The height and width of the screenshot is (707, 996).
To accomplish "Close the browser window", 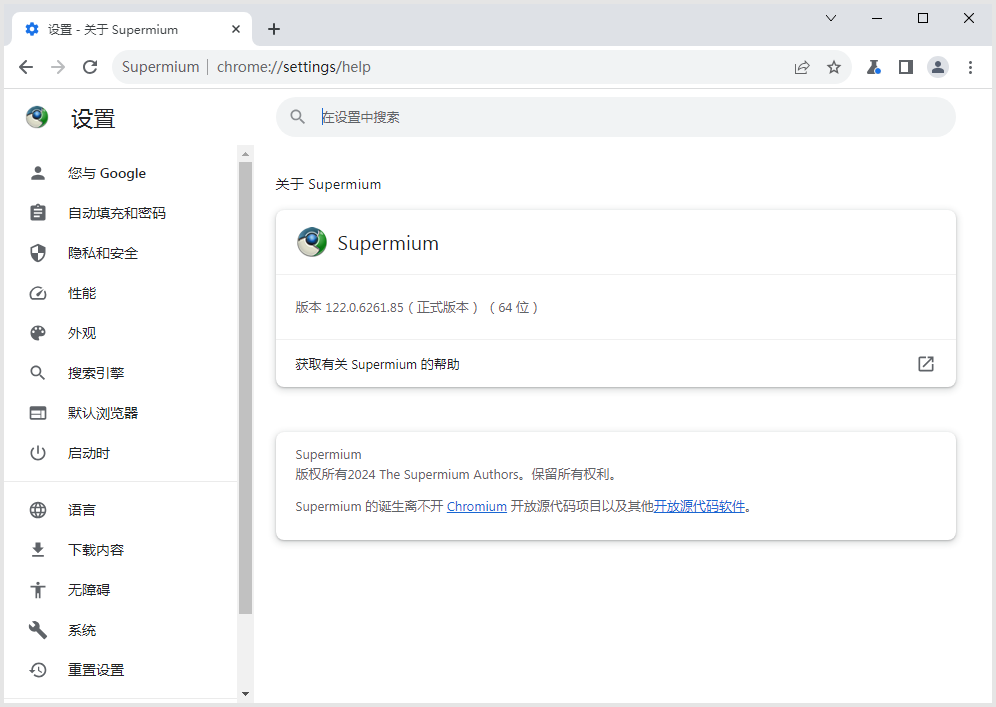I will click(969, 18).
